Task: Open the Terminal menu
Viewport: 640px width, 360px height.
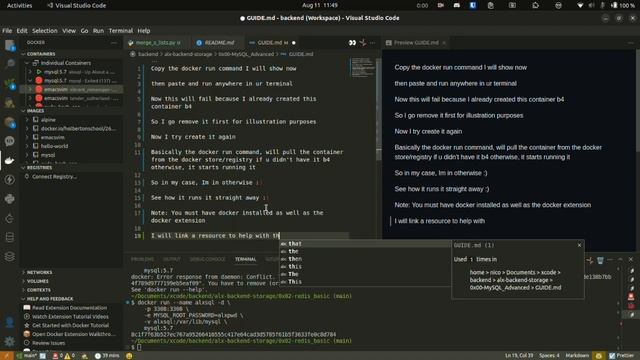Action: pos(120,31)
